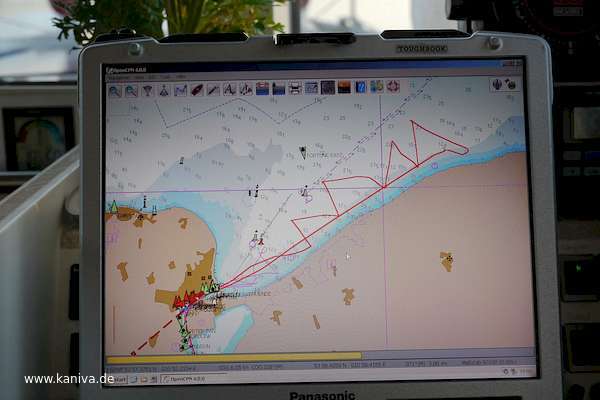
Task: Click the Zoom In magnifier icon
Action: pyautogui.click(x=115, y=90)
